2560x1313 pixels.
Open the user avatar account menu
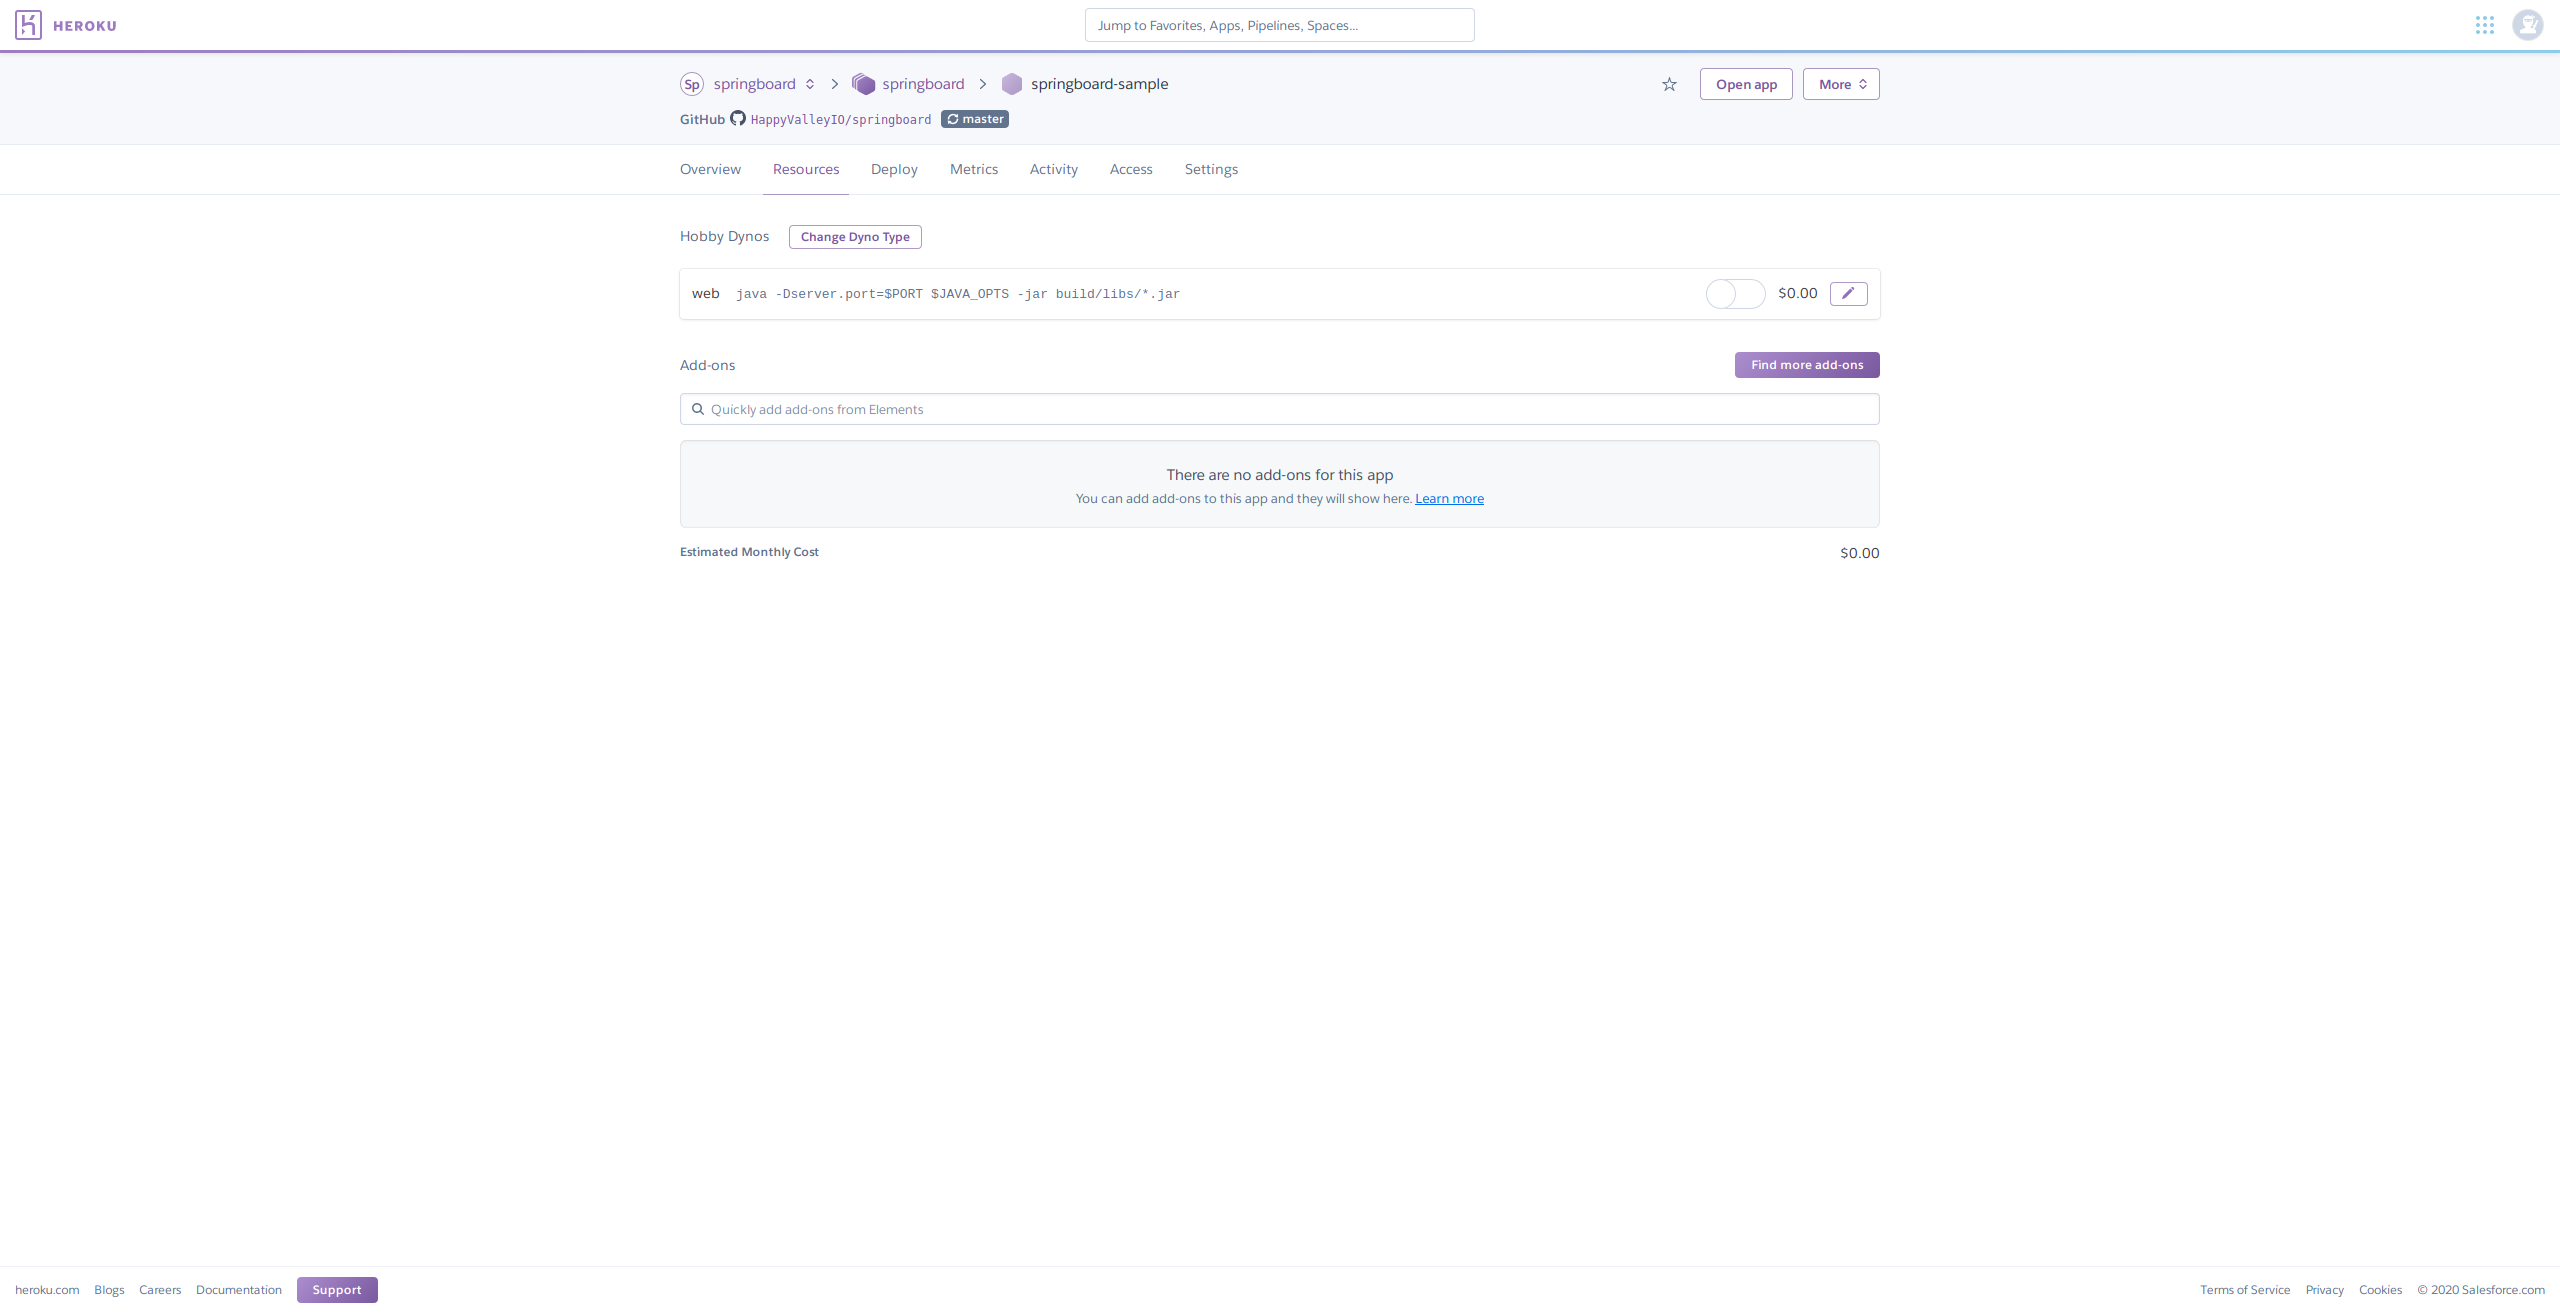click(x=2527, y=25)
